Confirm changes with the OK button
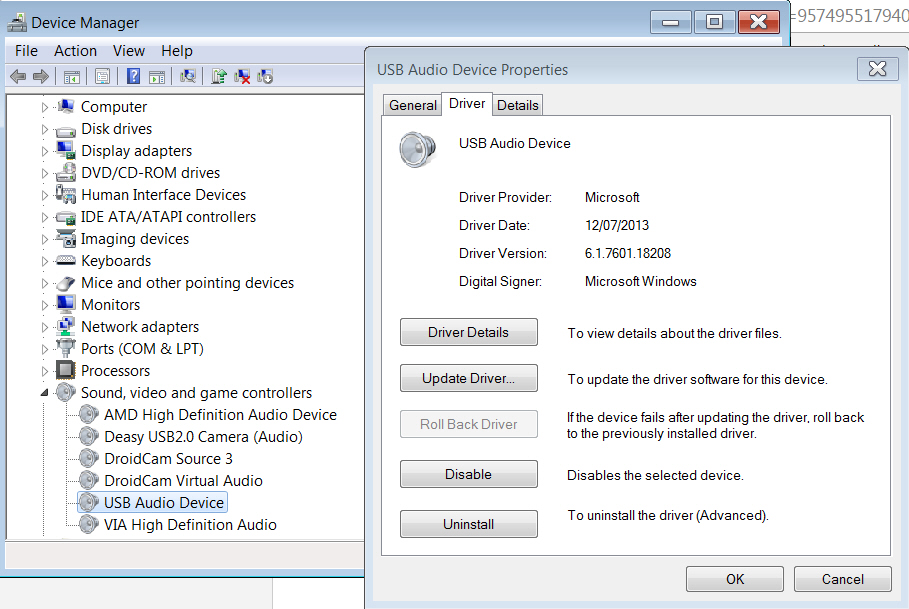Image resolution: width=909 pixels, height=609 pixels. (x=734, y=579)
